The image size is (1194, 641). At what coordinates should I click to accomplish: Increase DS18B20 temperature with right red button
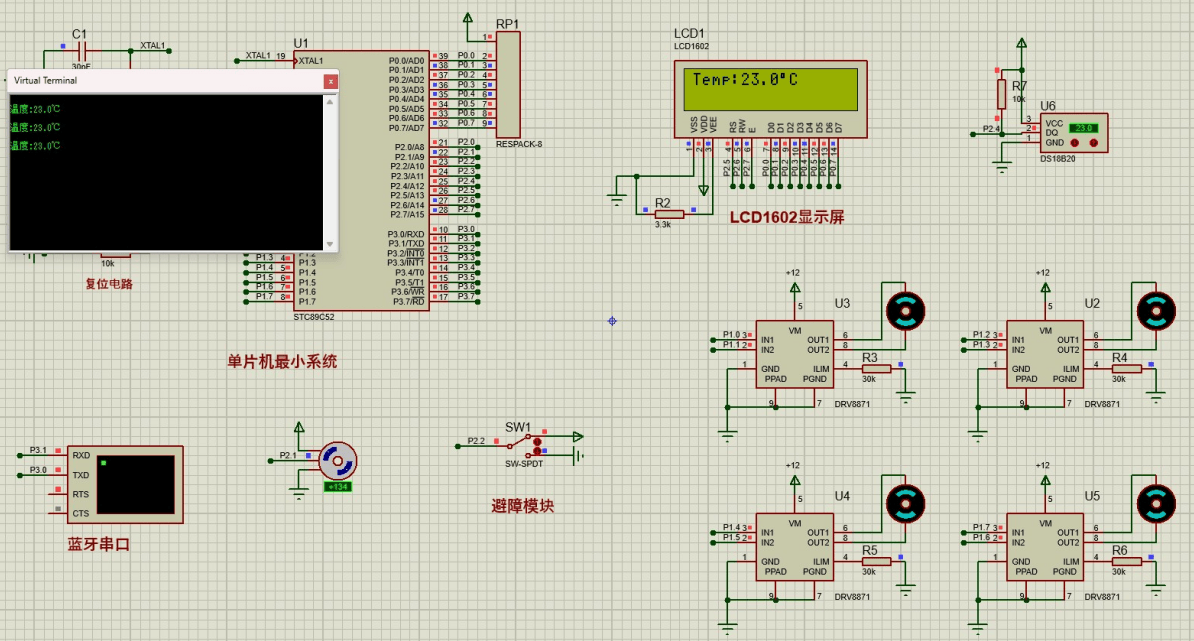coord(1093,144)
